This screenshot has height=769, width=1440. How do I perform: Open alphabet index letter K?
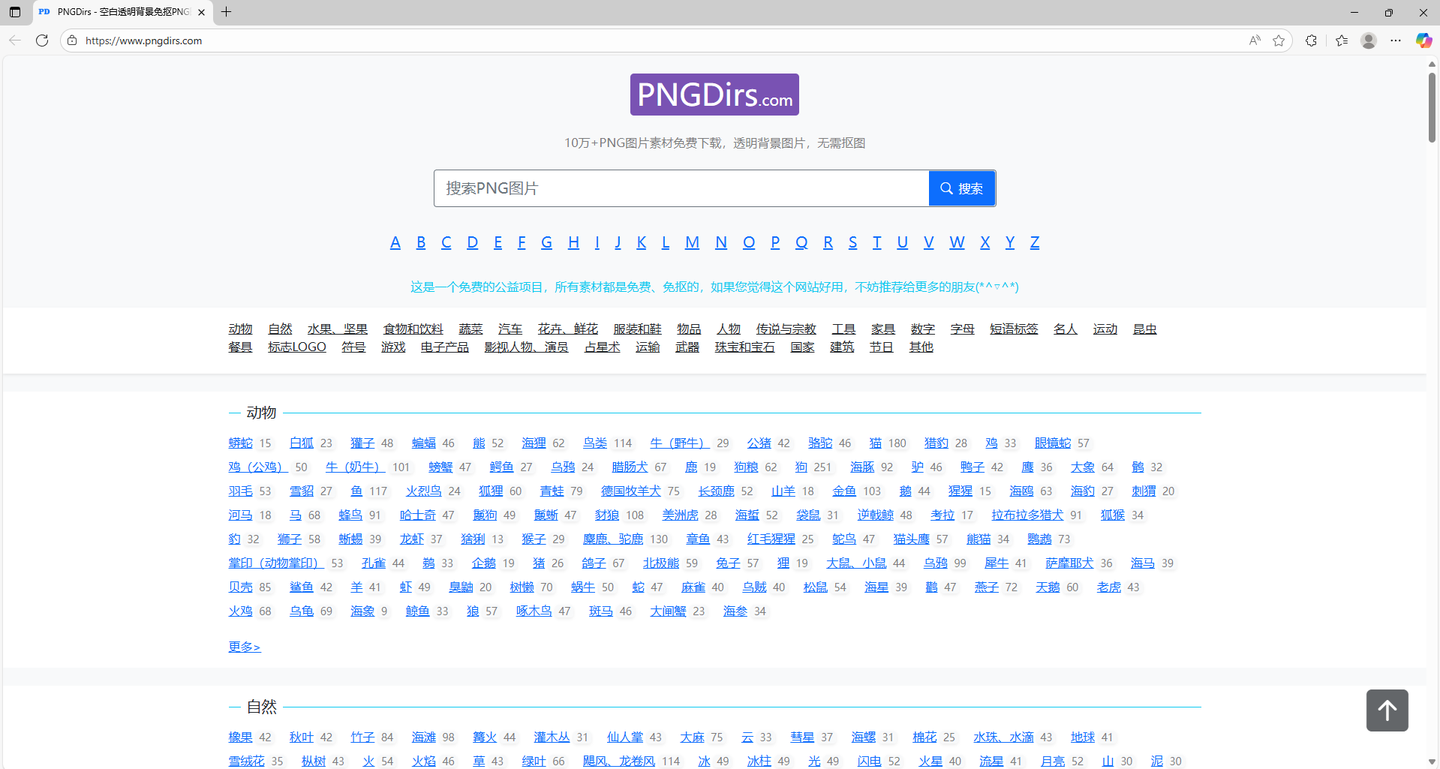[641, 242]
